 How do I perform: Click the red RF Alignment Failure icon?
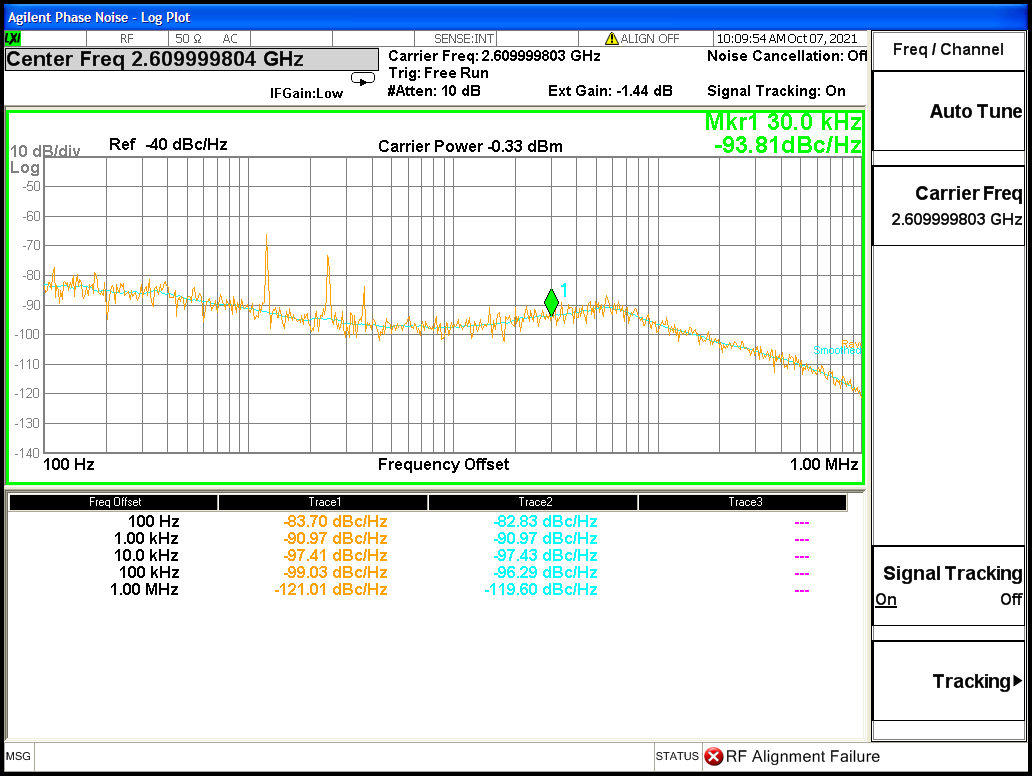pos(713,756)
